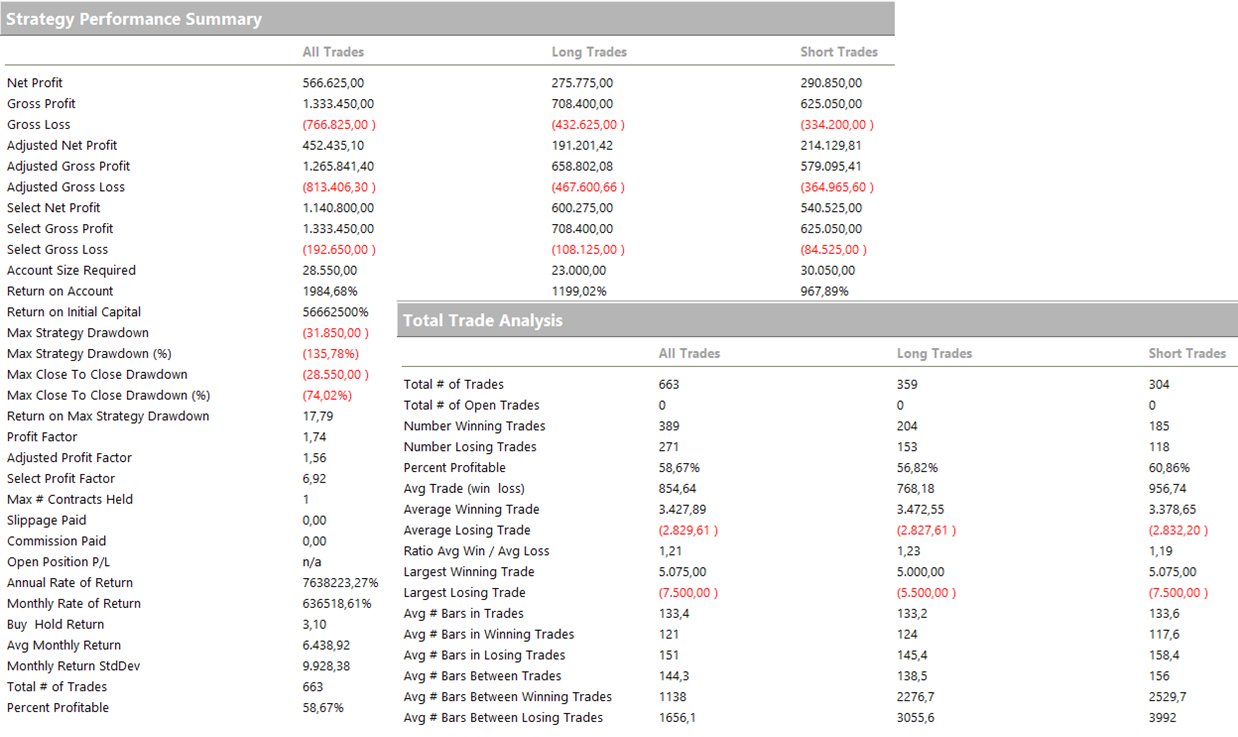Click the Avg # Bars Between Losing Trades label
The image size is (1238, 737).
[x=503, y=718]
